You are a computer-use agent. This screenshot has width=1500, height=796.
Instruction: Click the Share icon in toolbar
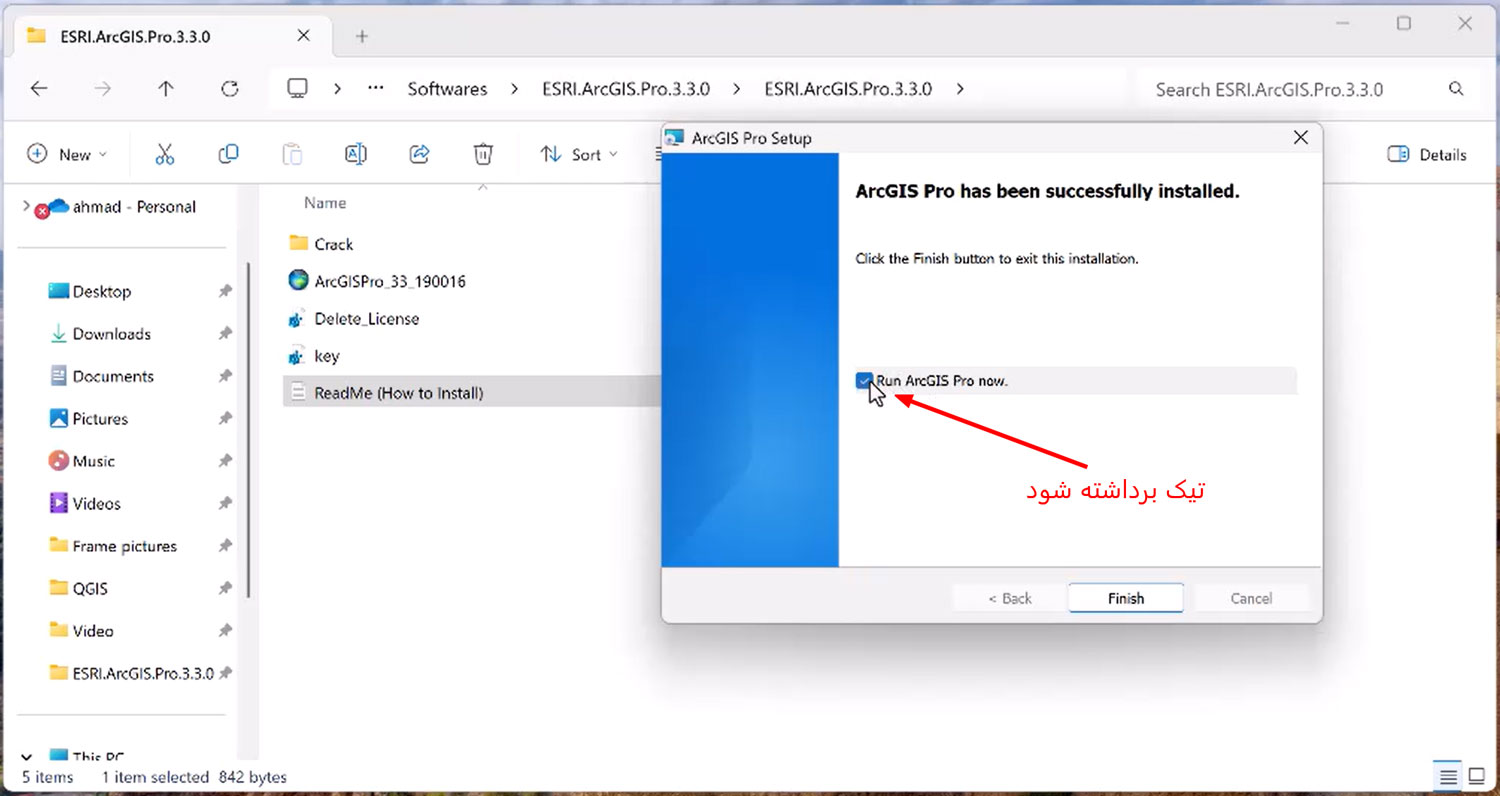point(419,154)
